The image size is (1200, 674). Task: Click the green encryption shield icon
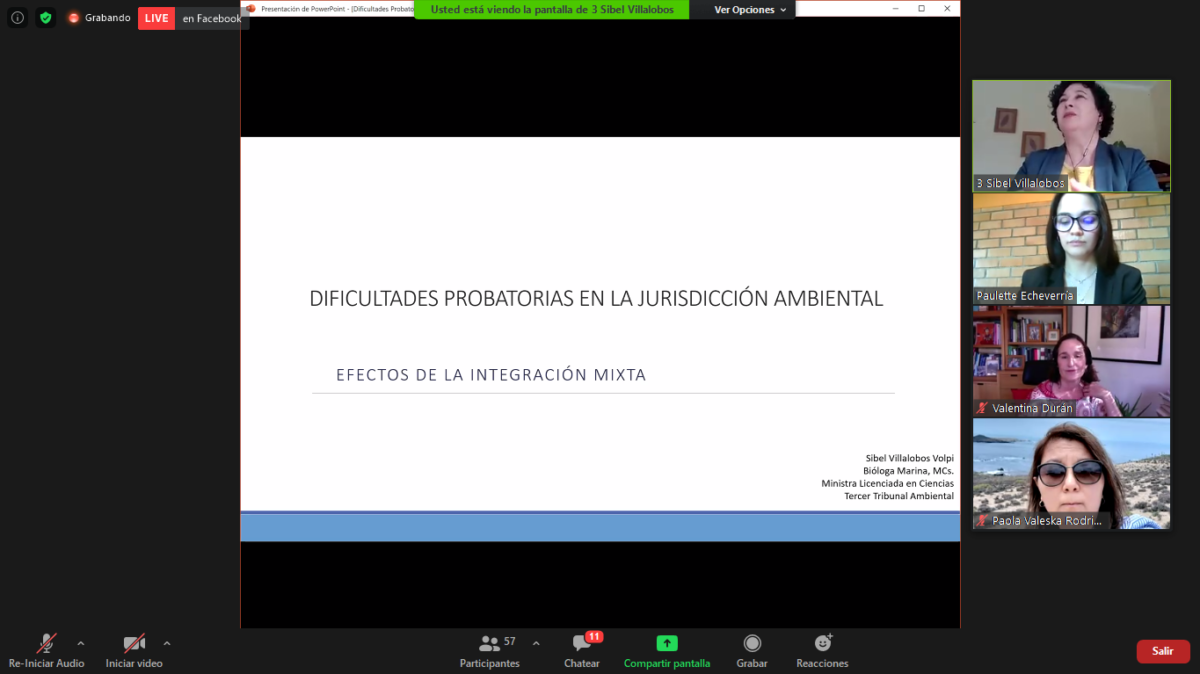point(45,18)
